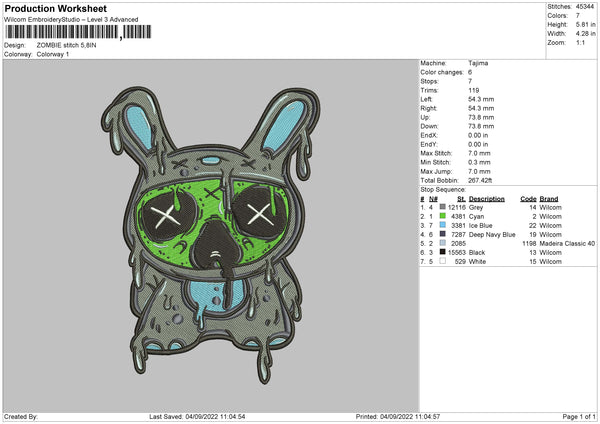Click the Max Stitch value '7.0 mm'
Image resolution: width=600 pixels, height=424 pixels.
click(x=479, y=153)
